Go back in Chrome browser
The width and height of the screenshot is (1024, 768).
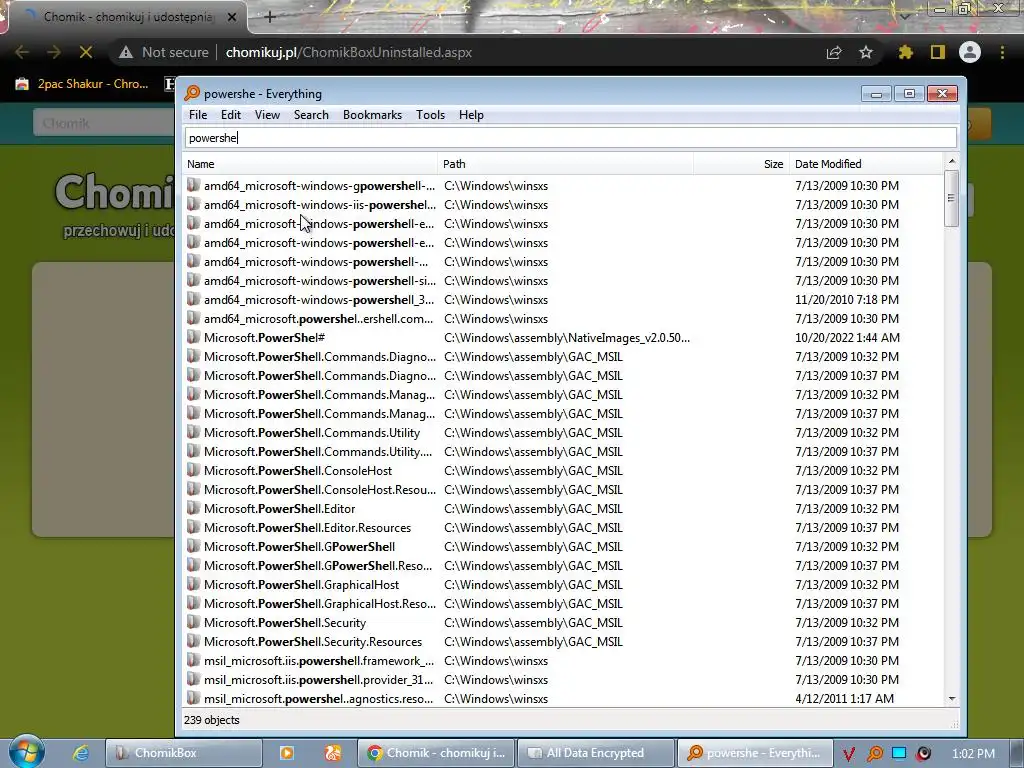tap(22, 52)
